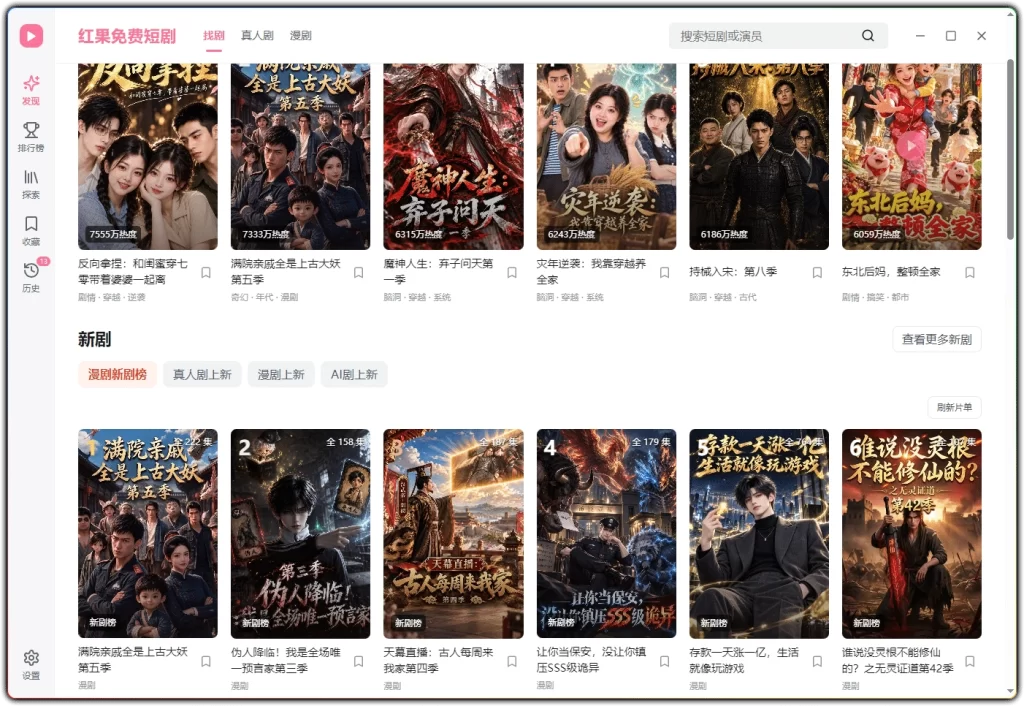Open 魔神人生 poster thumbnail

(x=453, y=157)
